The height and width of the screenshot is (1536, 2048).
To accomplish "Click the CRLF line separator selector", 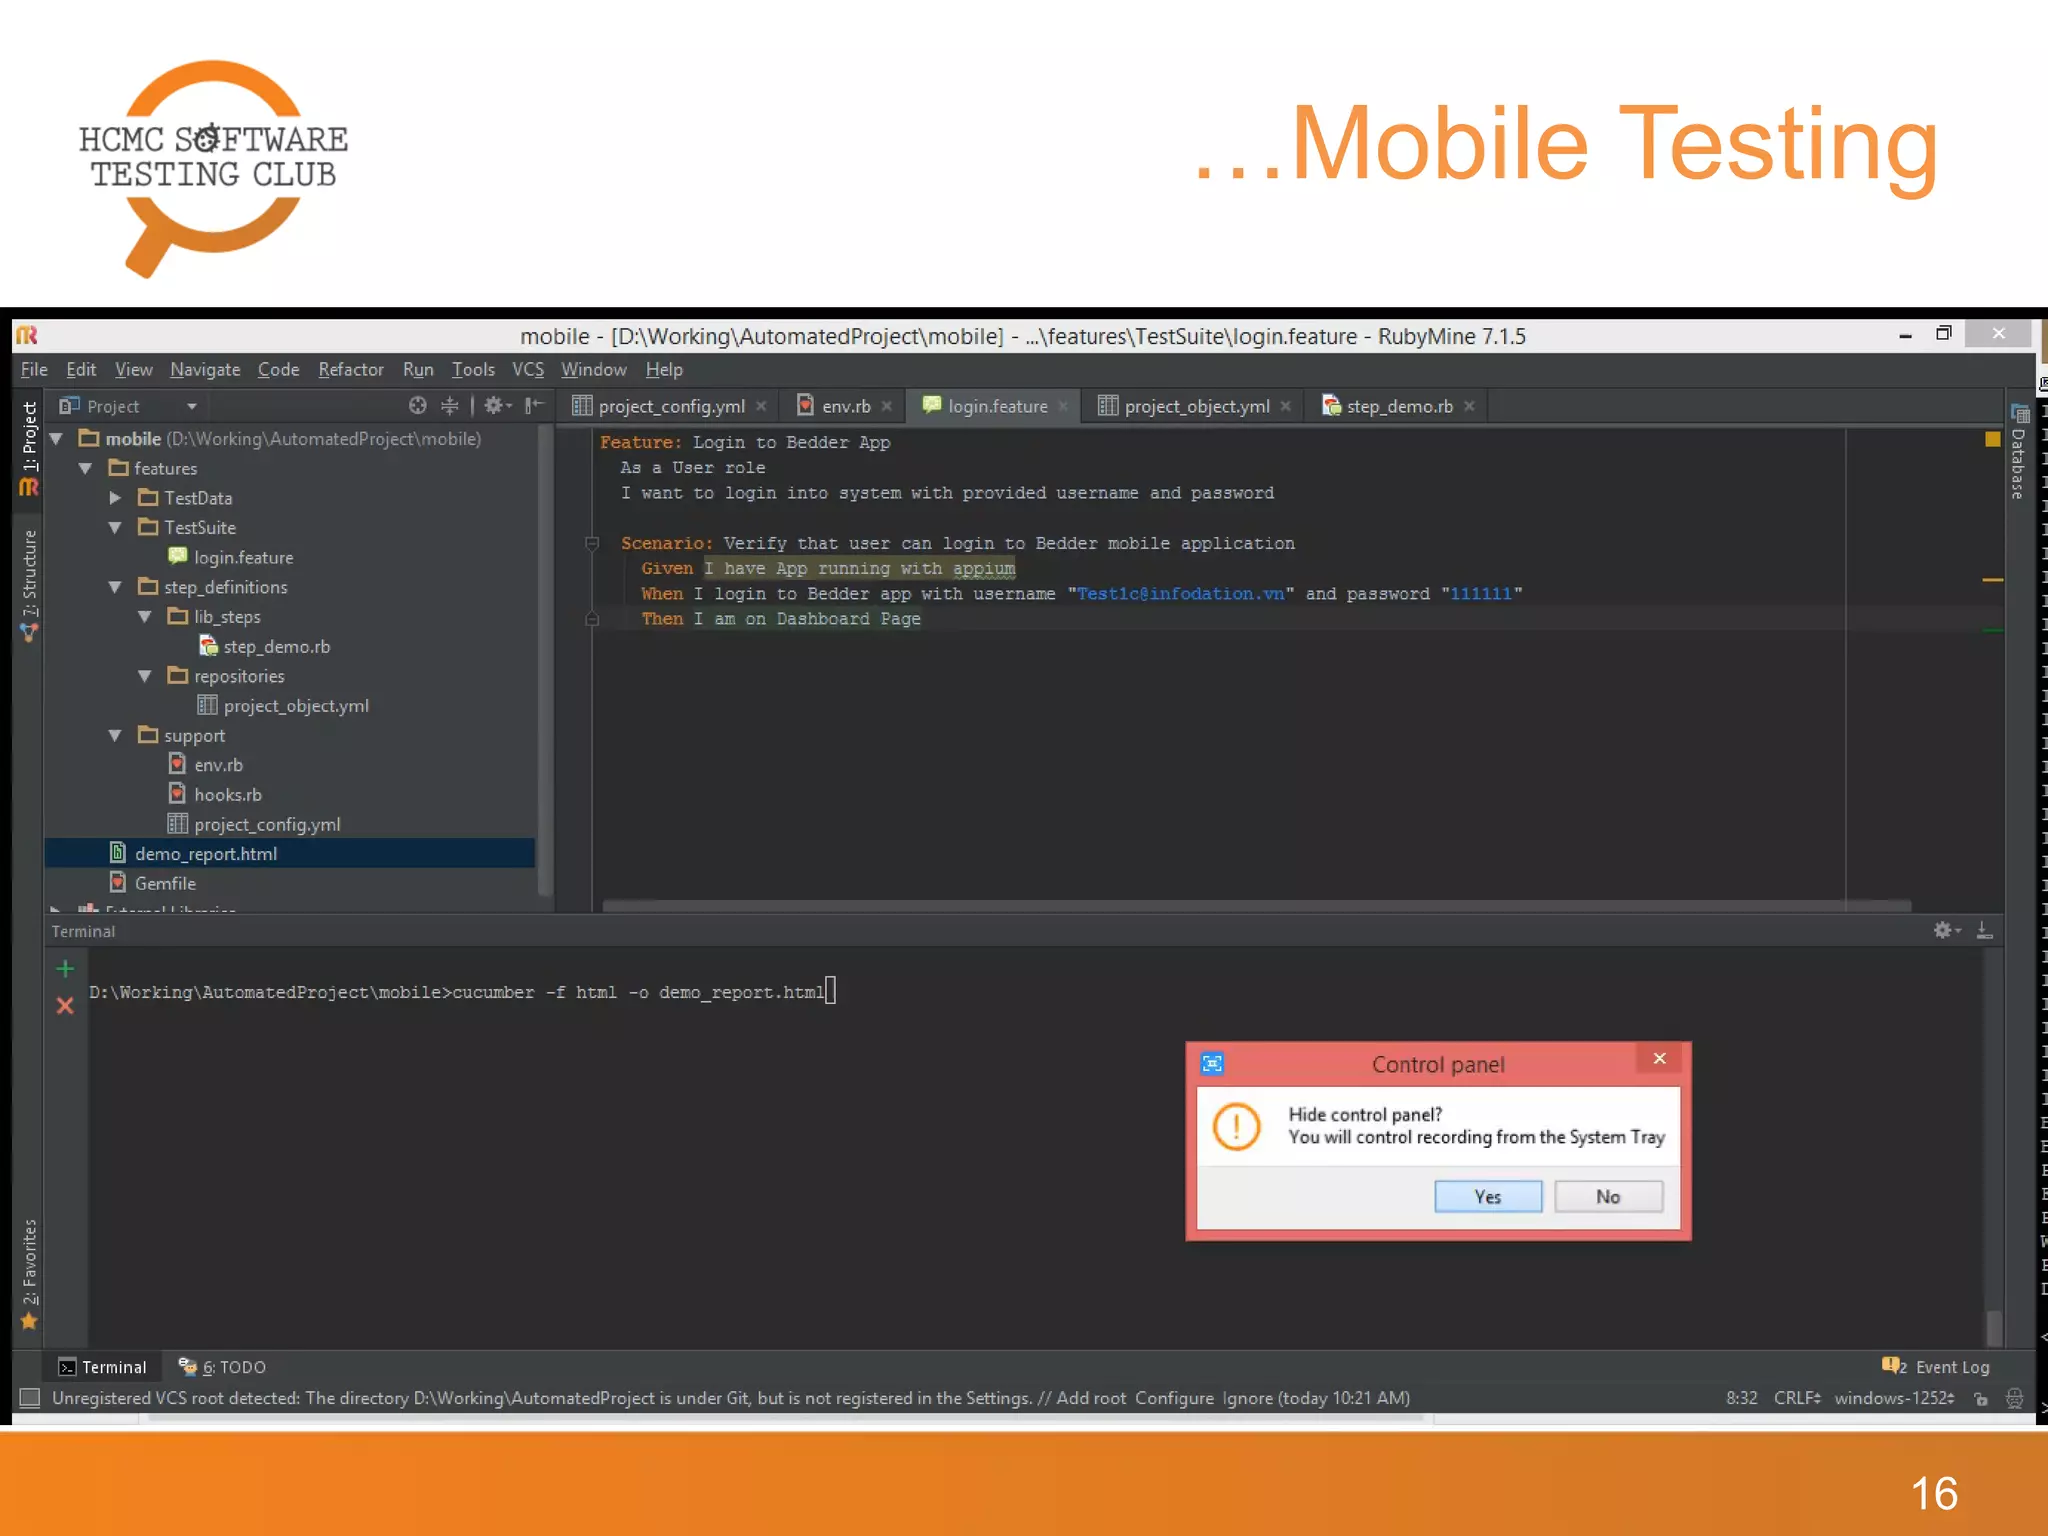I will click(x=1797, y=1398).
